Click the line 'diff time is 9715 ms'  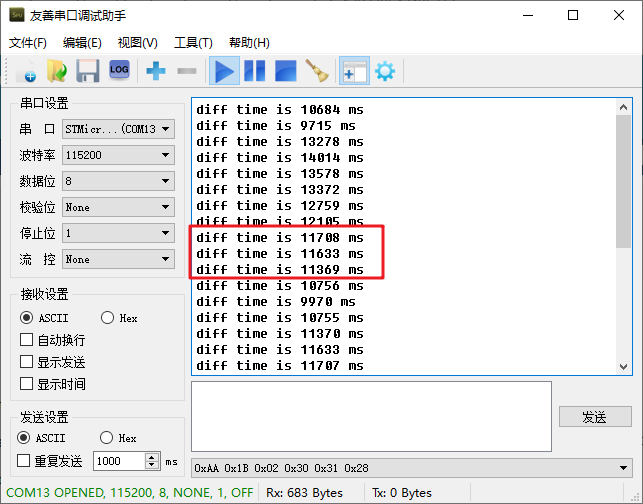[276, 126]
